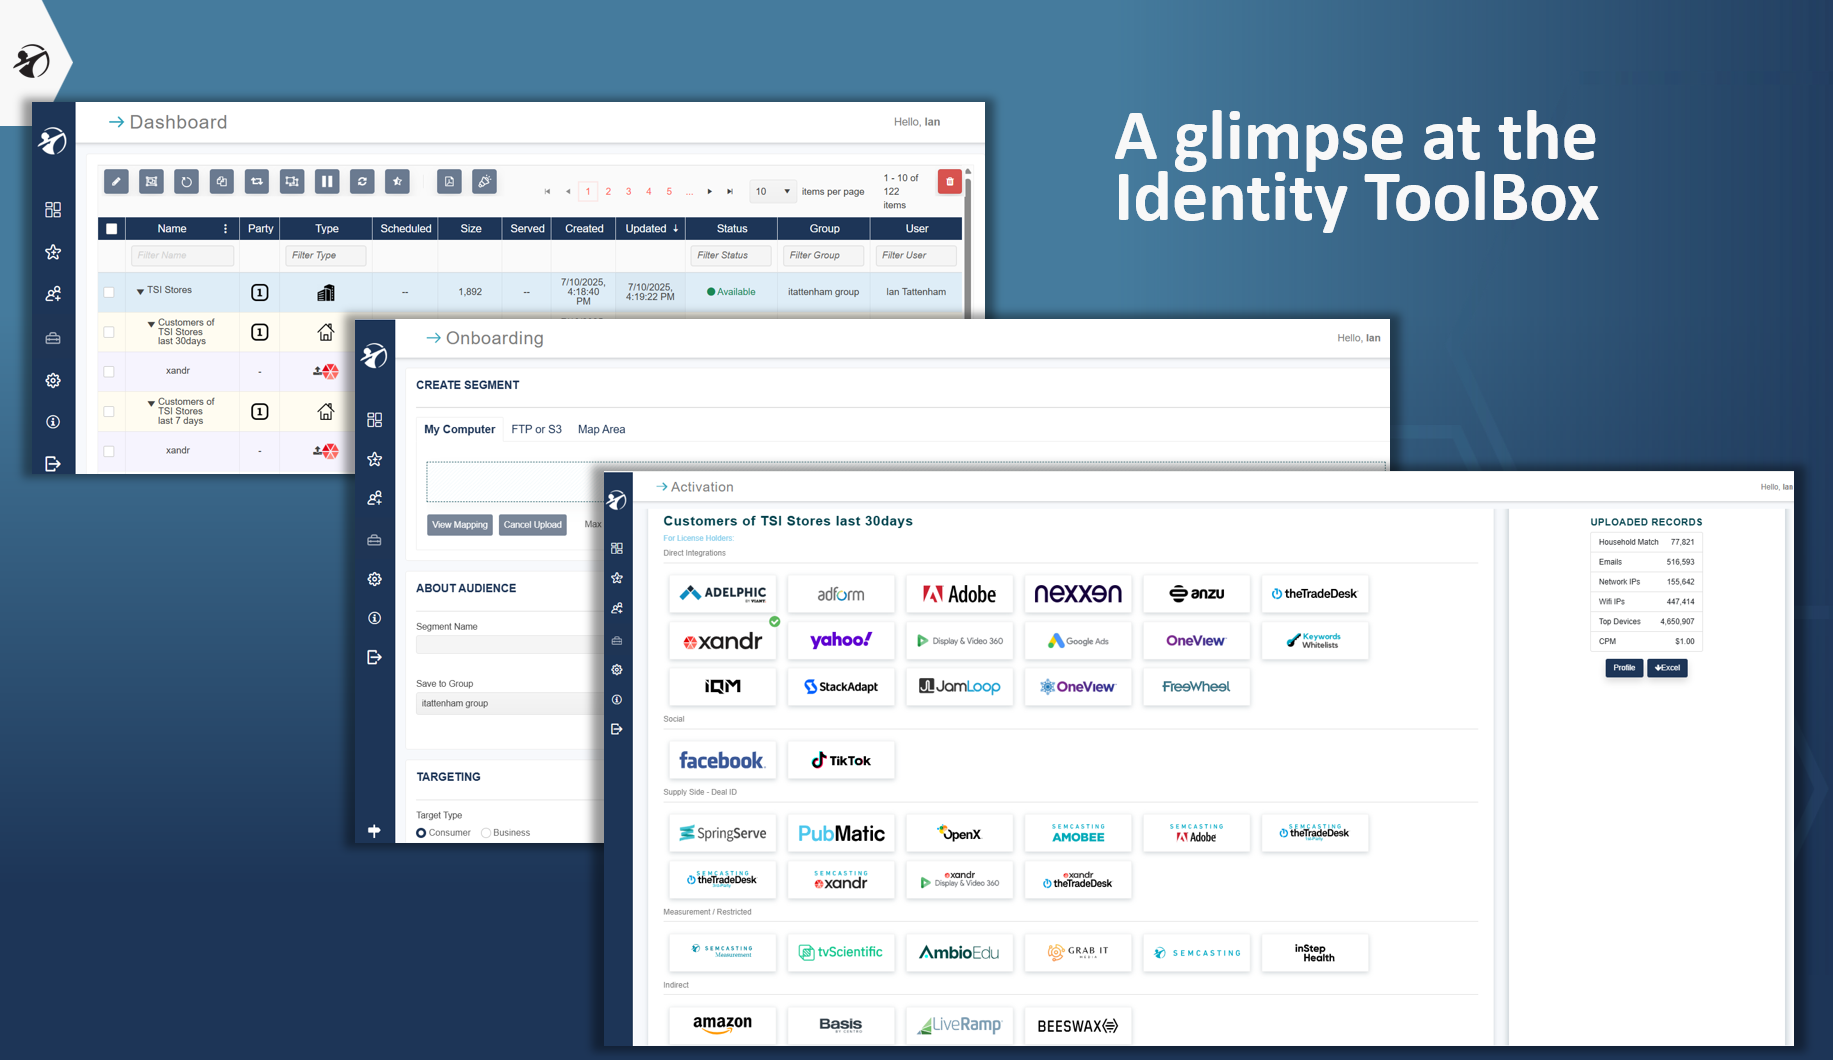
Task: Click the "Available" status text
Action: tap(736, 292)
